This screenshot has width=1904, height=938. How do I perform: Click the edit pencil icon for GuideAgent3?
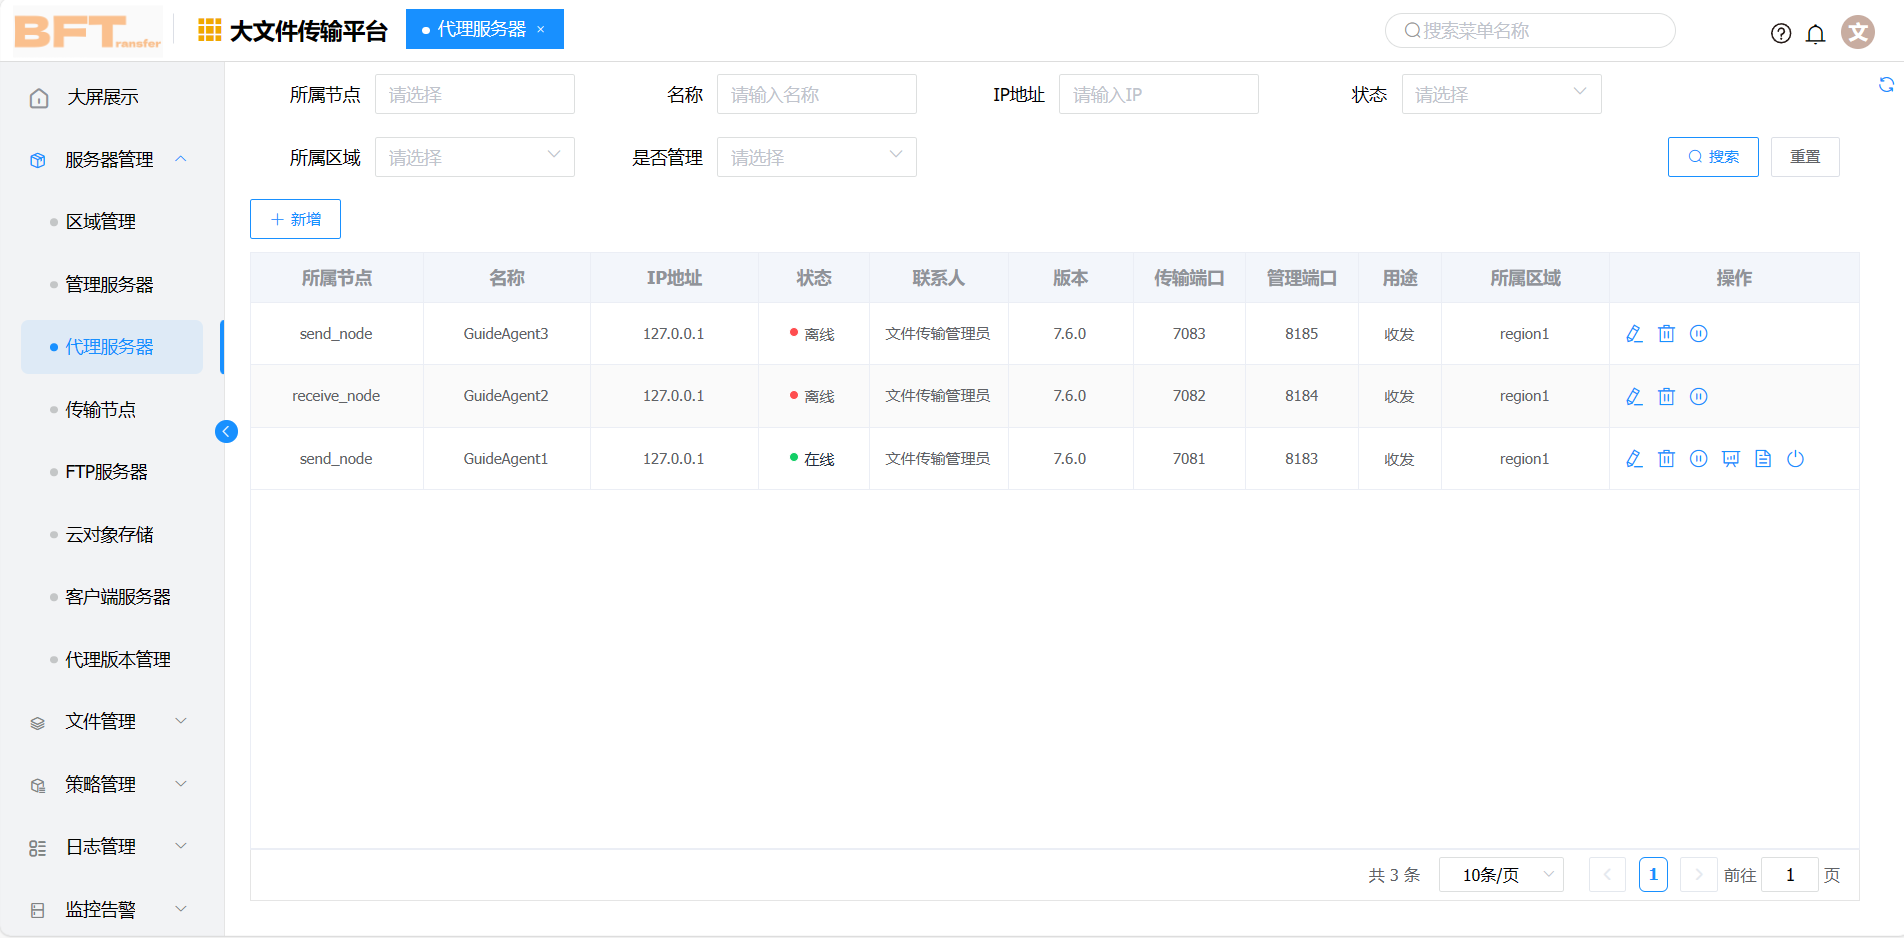point(1634,334)
